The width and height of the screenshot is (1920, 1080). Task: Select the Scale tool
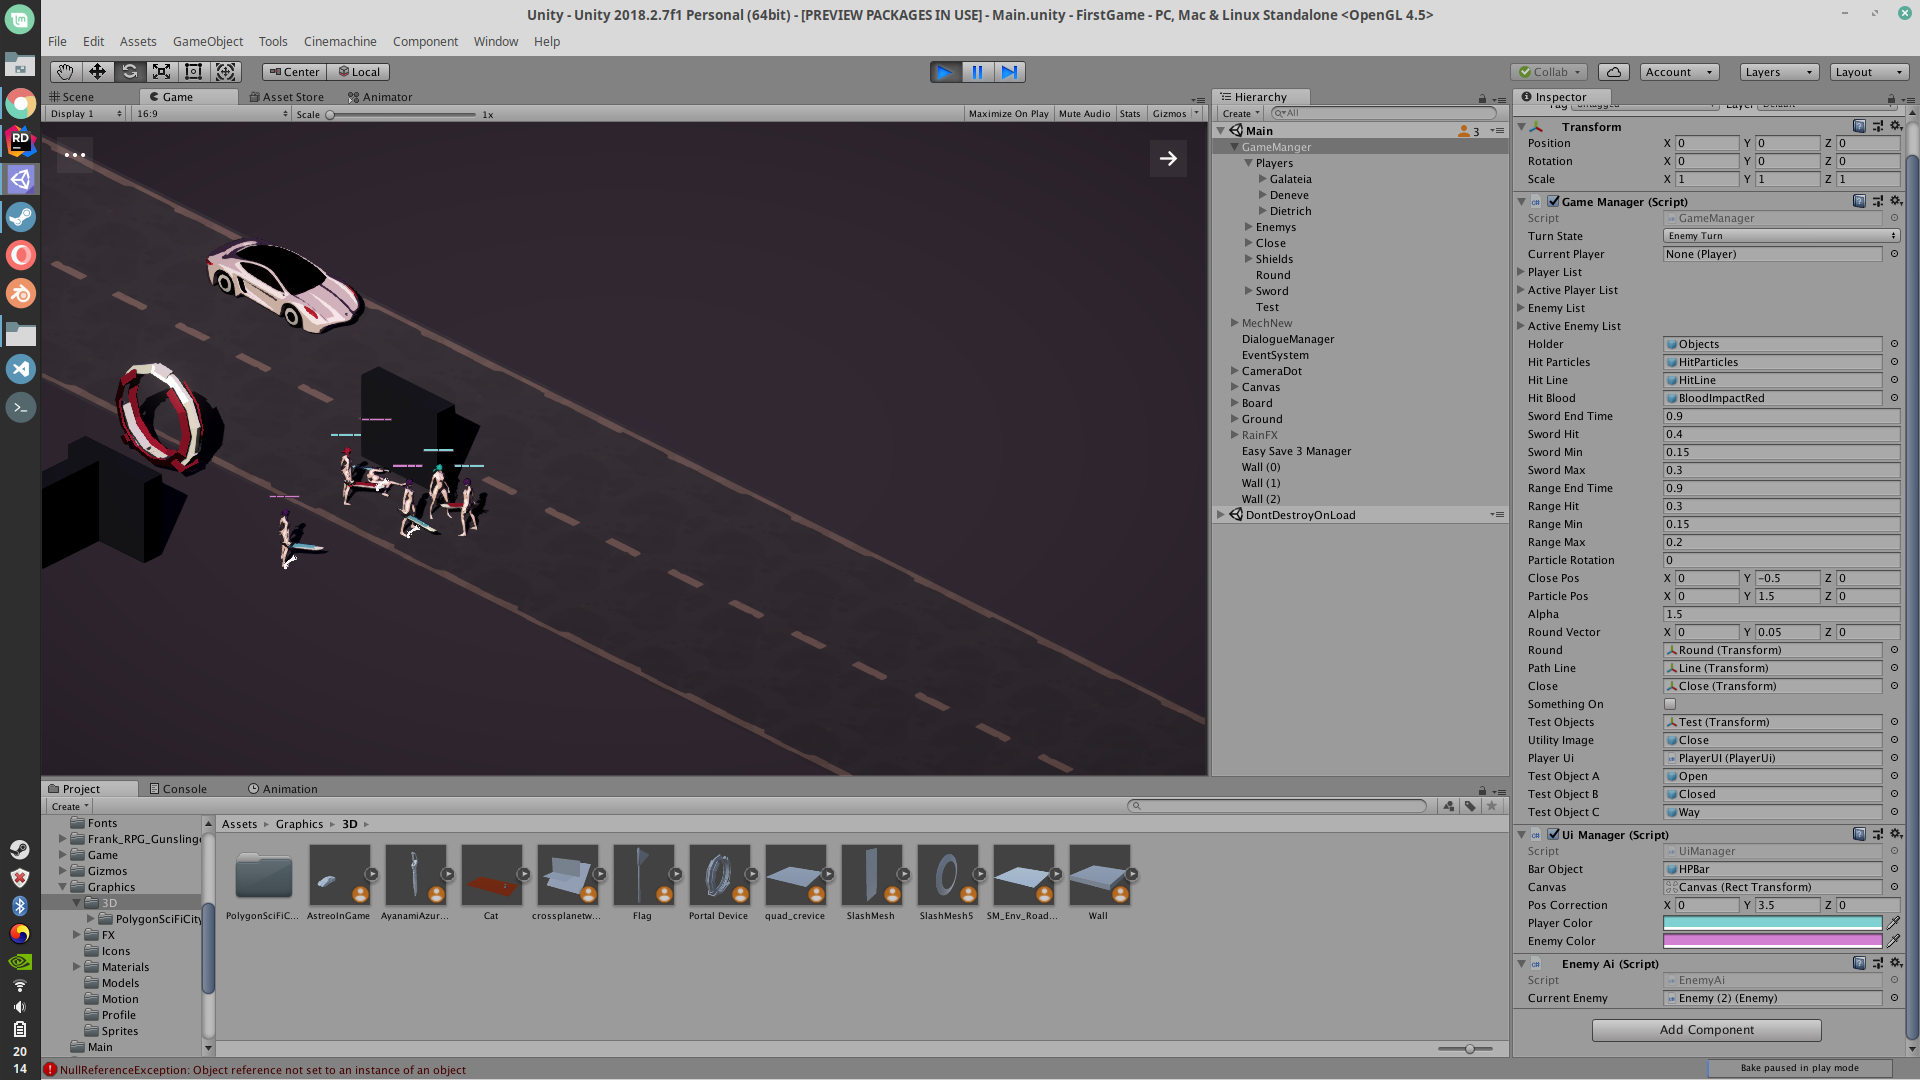click(161, 72)
